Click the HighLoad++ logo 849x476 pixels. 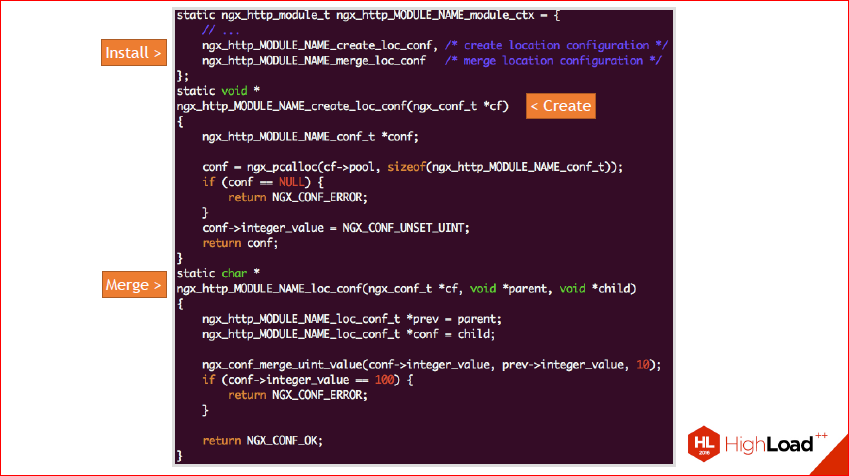pyautogui.click(x=757, y=444)
